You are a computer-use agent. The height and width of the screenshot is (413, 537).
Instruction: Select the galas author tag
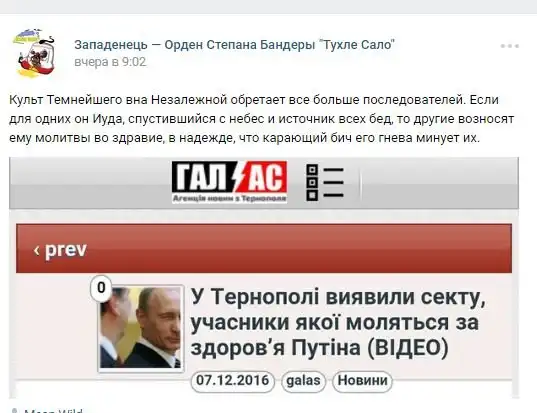point(303,381)
